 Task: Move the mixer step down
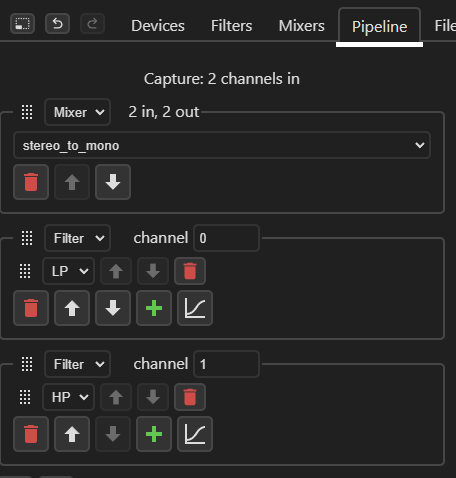(x=113, y=182)
